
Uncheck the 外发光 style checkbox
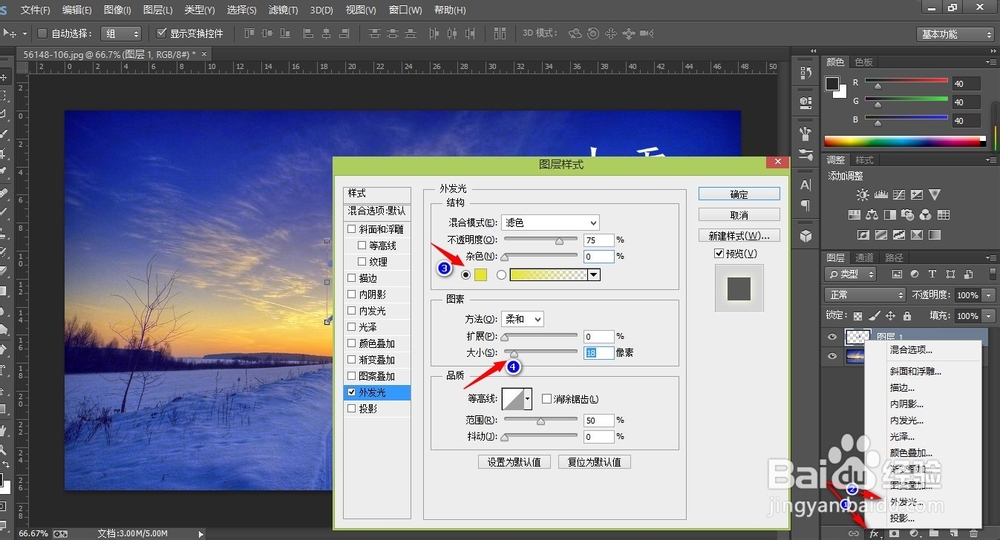point(351,392)
